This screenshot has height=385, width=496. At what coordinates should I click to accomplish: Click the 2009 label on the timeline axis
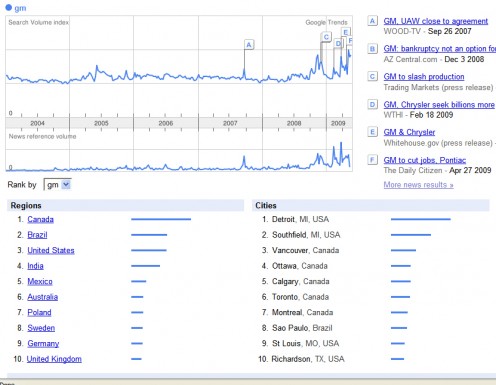point(338,123)
